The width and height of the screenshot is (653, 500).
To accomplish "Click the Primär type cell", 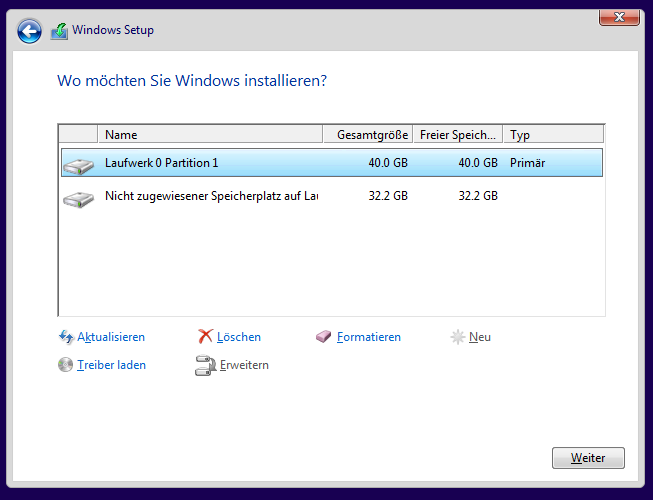I will pyautogui.click(x=527, y=163).
